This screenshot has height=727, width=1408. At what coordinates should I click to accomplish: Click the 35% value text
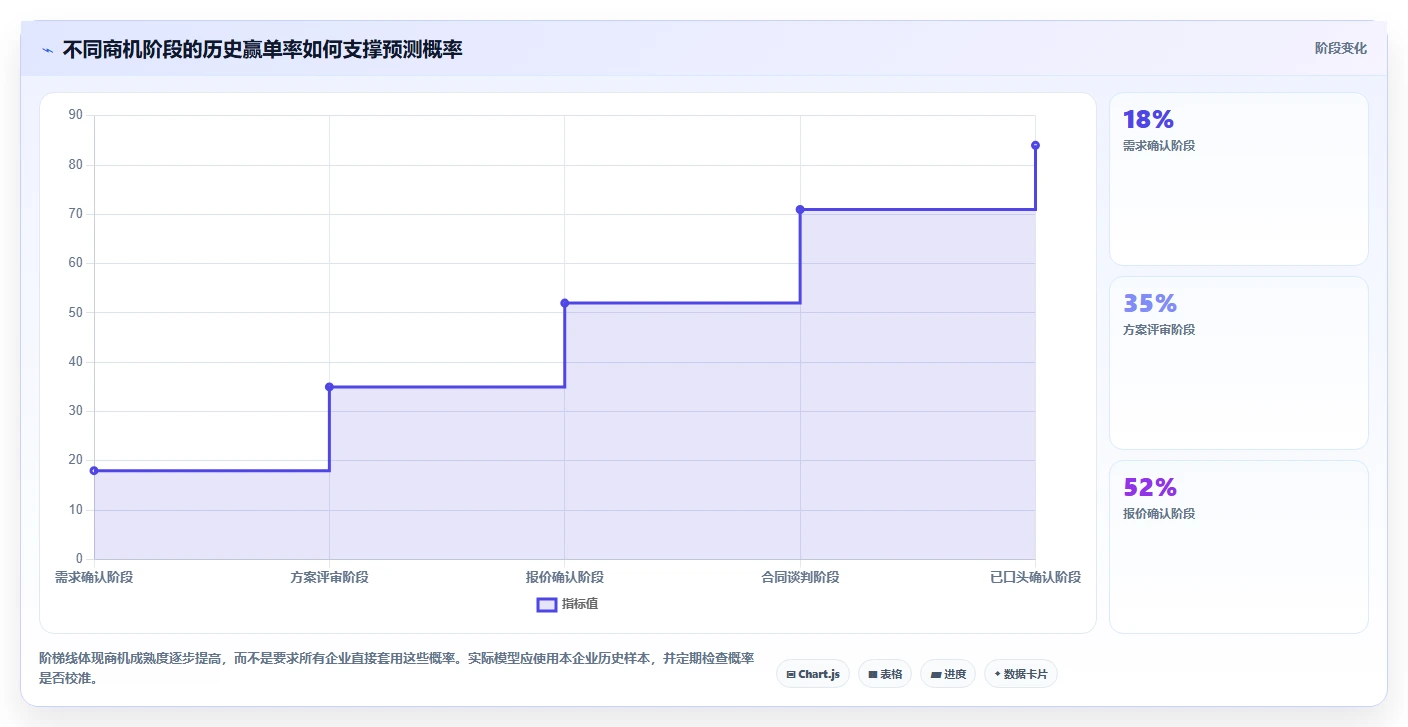pyautogui.click(x=1150, y=304)
